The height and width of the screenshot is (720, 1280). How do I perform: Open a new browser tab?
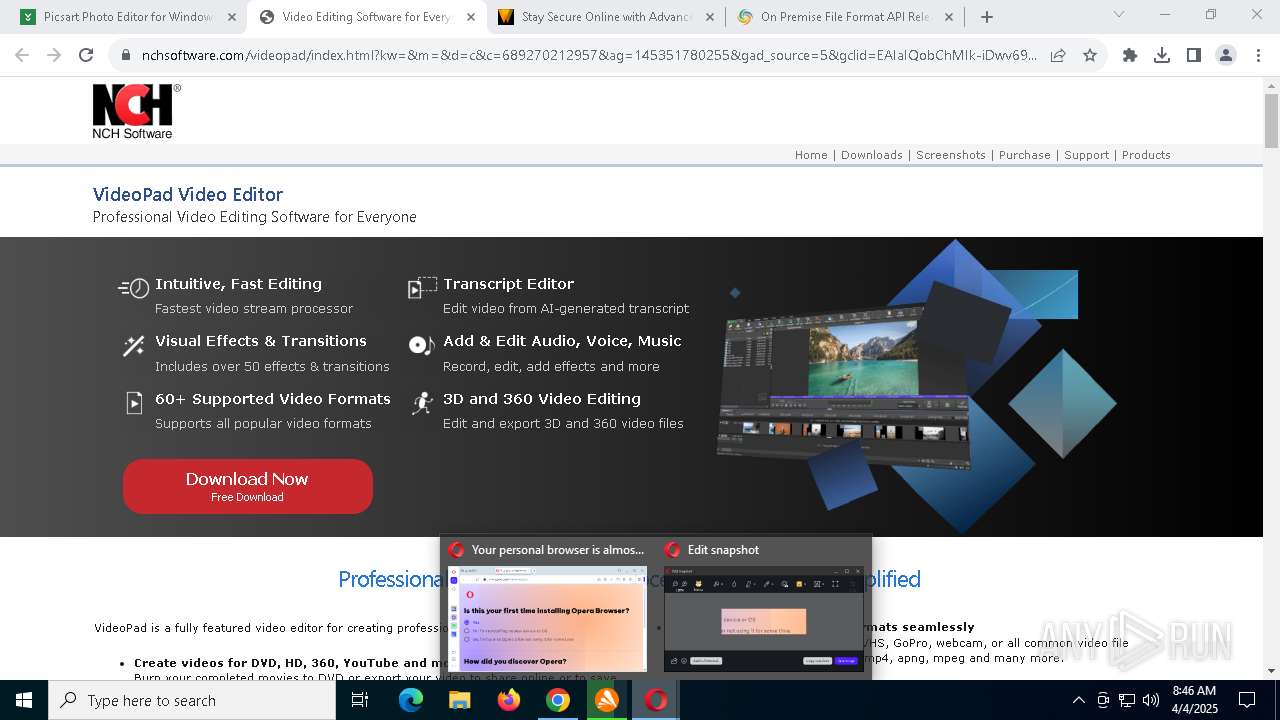987,17
